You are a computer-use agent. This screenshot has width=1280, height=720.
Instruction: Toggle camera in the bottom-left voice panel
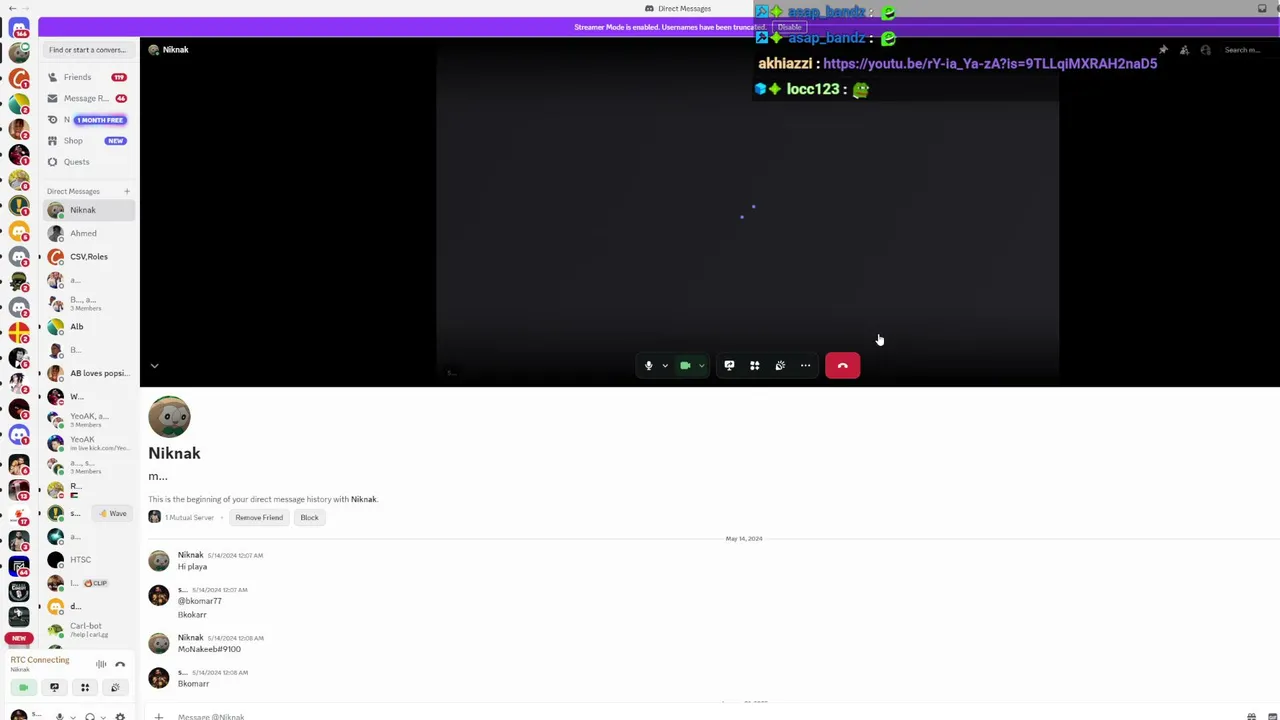24,688
